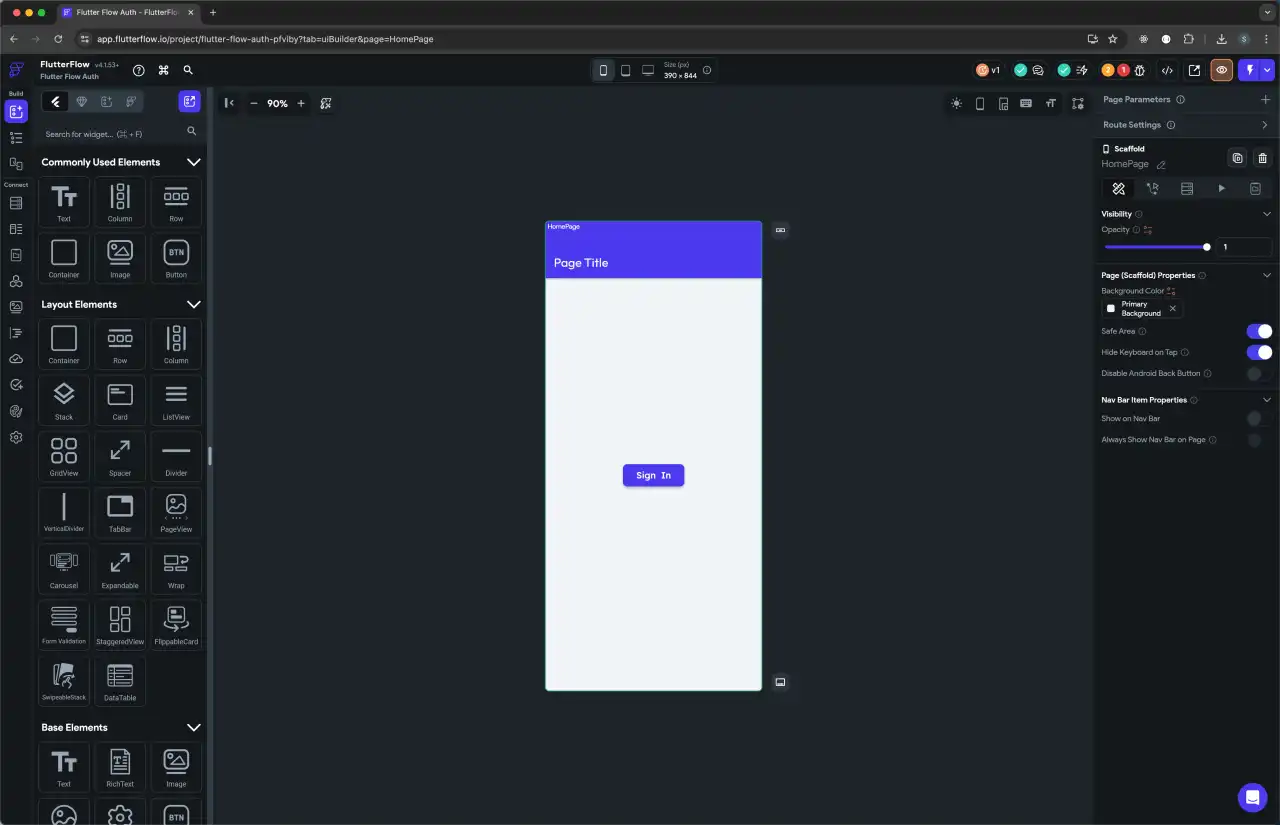Remove the Primary Background color swatch
The height and width of the screenshot is (825, 1280).
pos(1172,308)
